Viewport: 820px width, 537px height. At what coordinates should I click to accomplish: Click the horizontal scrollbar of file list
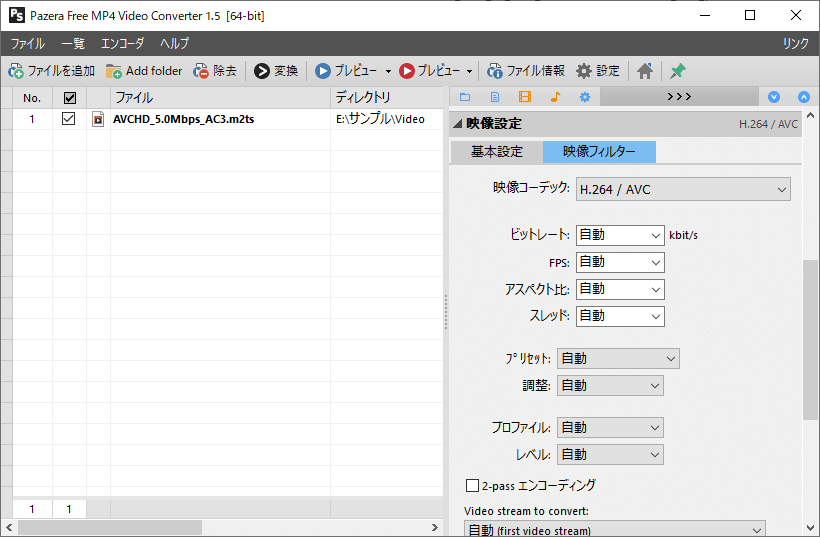point(110,528)
